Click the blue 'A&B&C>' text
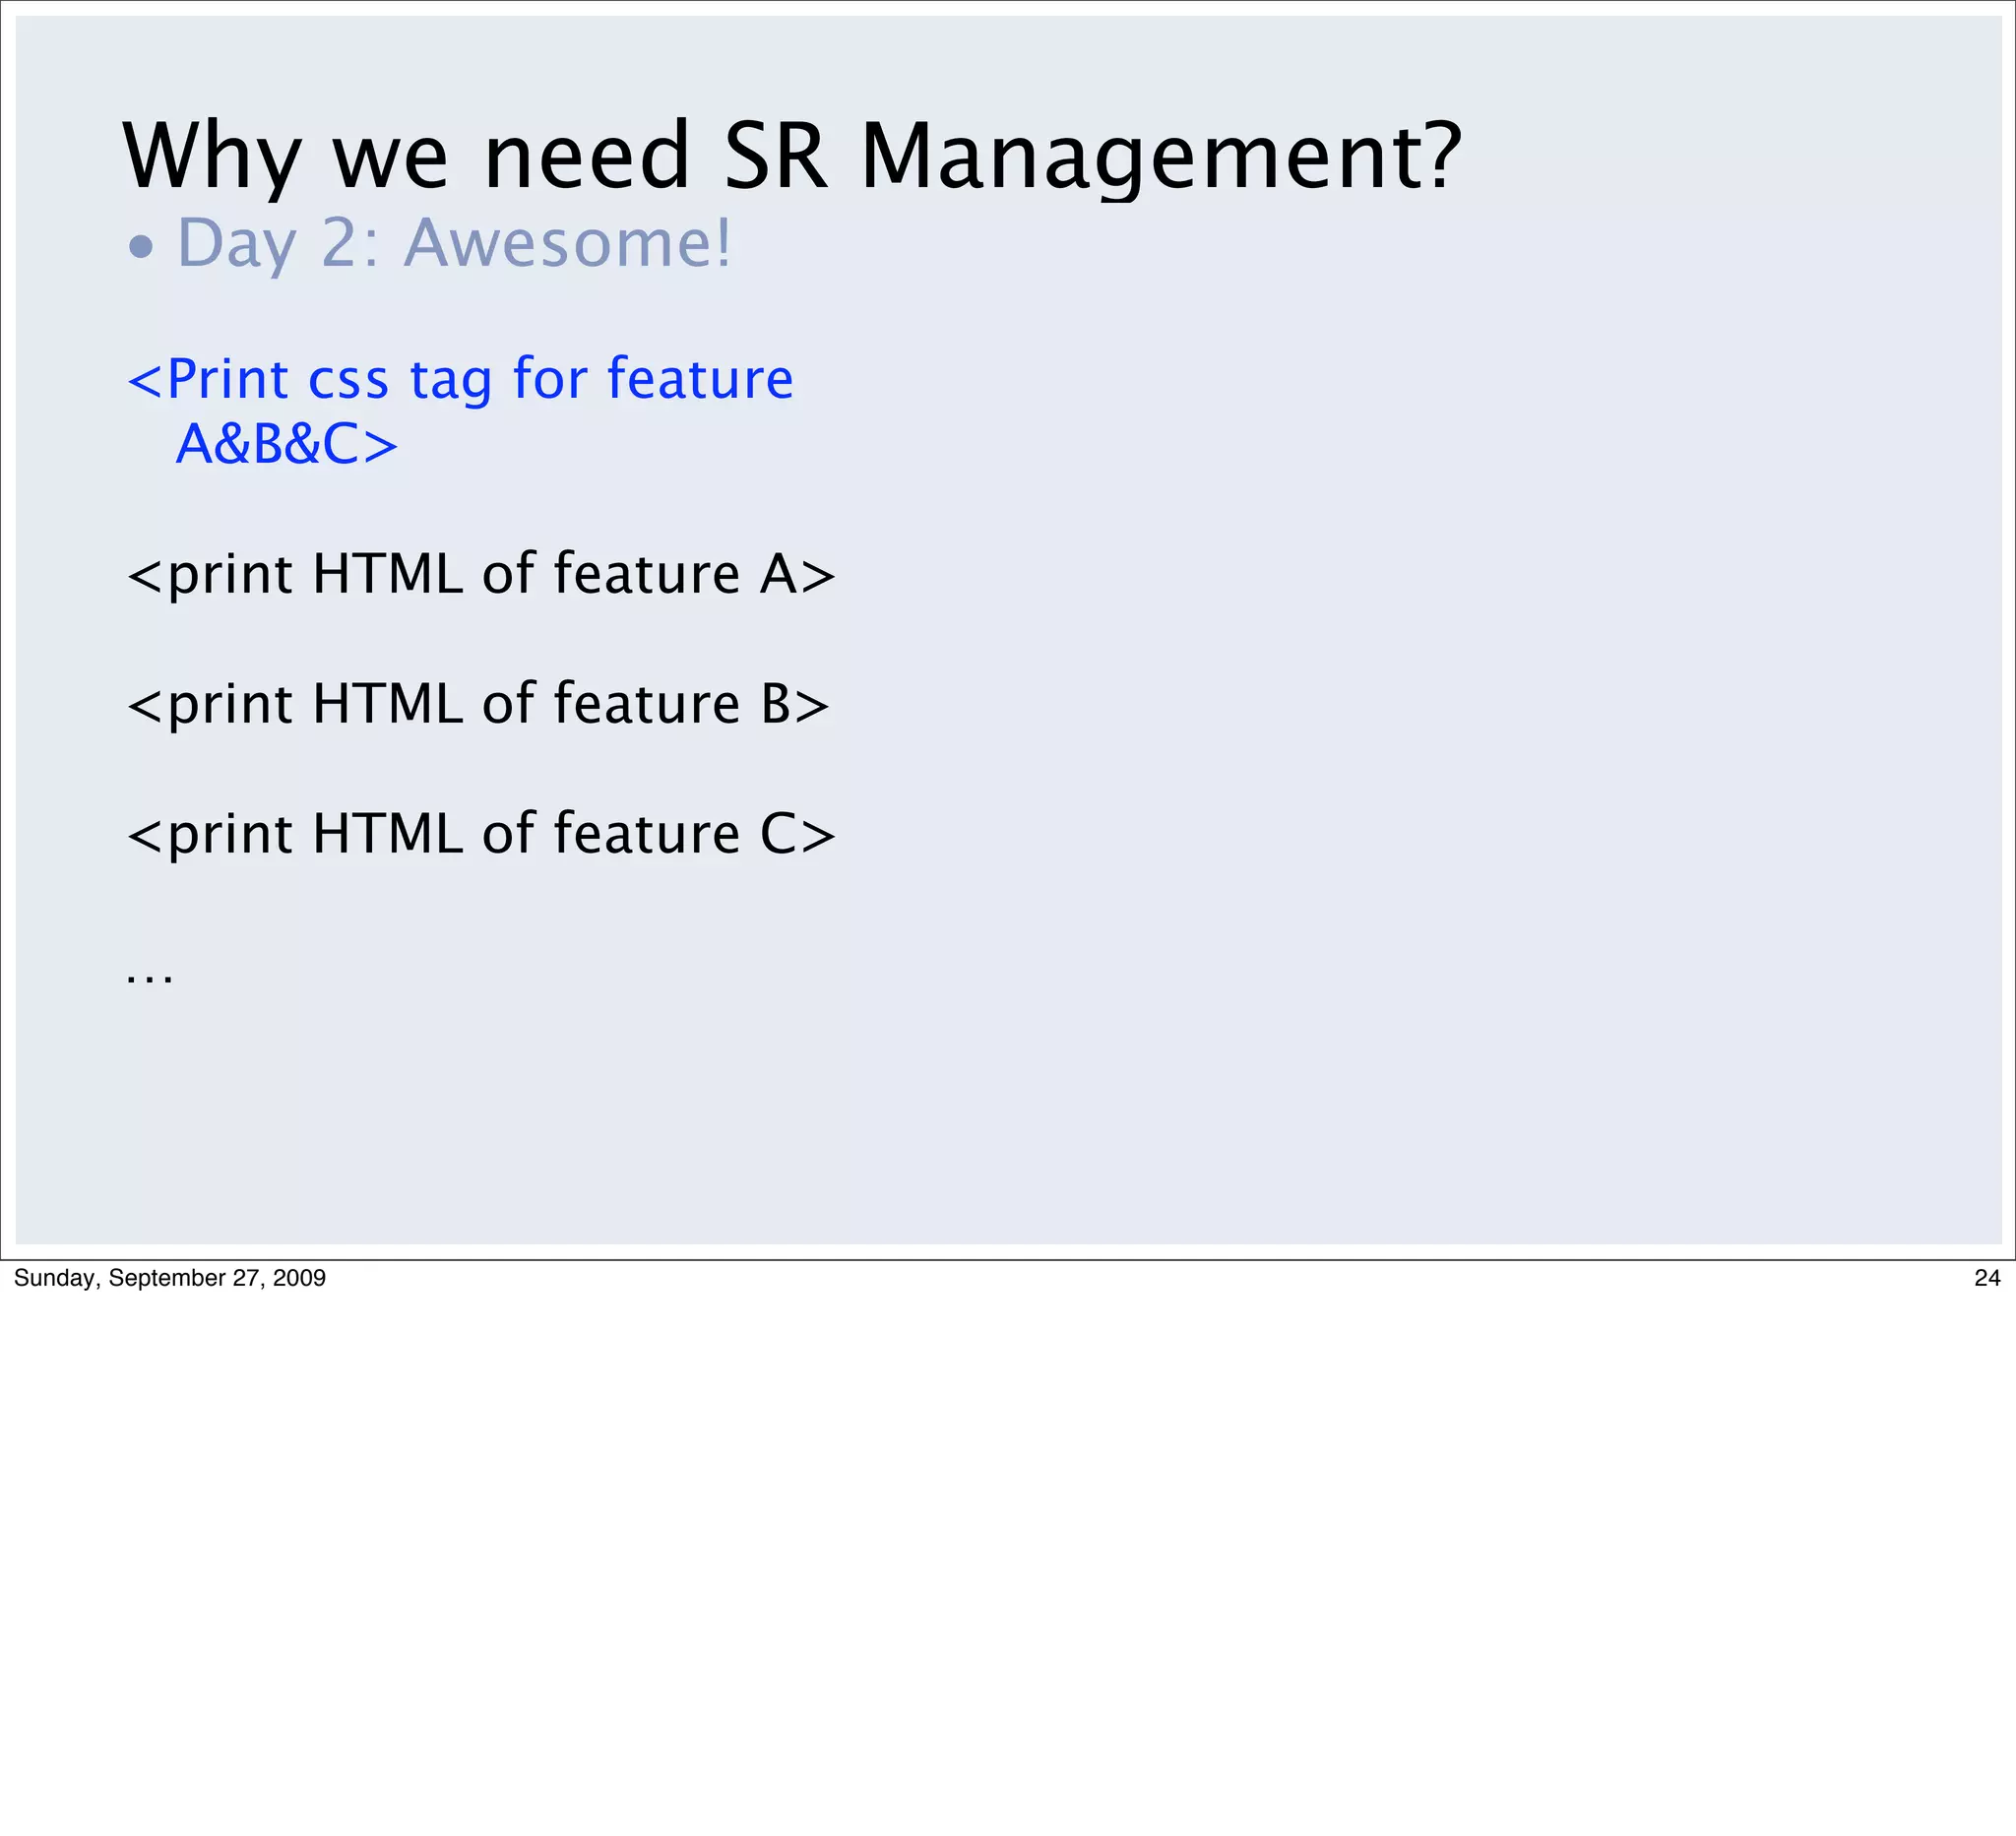This screenshot has width=2016, height=1836. (287, 444)
